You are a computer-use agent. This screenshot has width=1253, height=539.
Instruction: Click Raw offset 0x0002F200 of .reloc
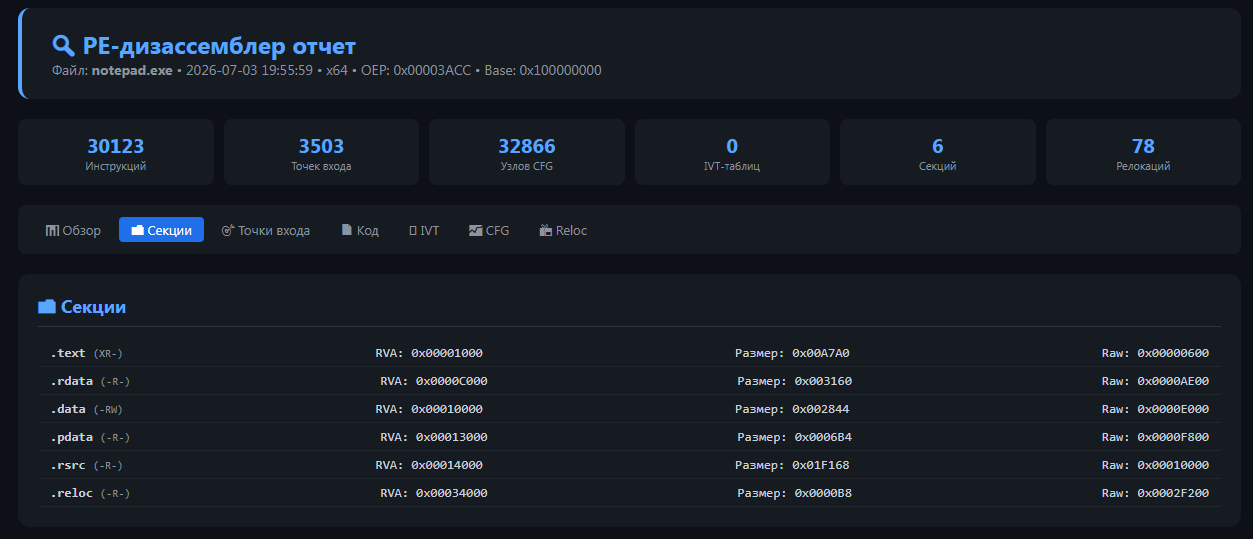[1155, 493]
